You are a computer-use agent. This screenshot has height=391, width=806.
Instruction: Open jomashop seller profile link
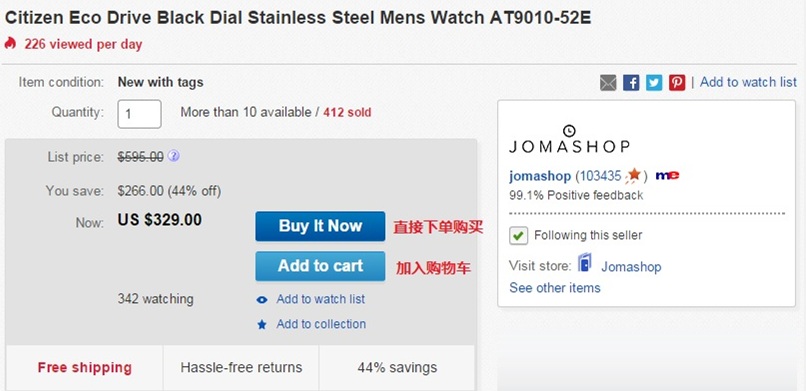540,176
